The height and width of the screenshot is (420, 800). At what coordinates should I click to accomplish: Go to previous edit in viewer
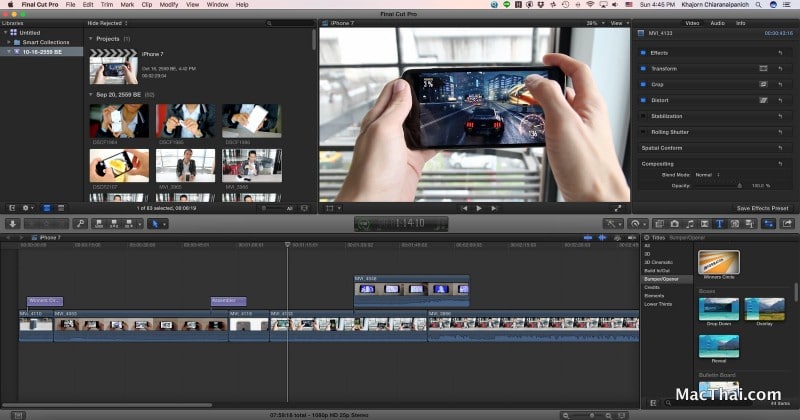point(464,208)
